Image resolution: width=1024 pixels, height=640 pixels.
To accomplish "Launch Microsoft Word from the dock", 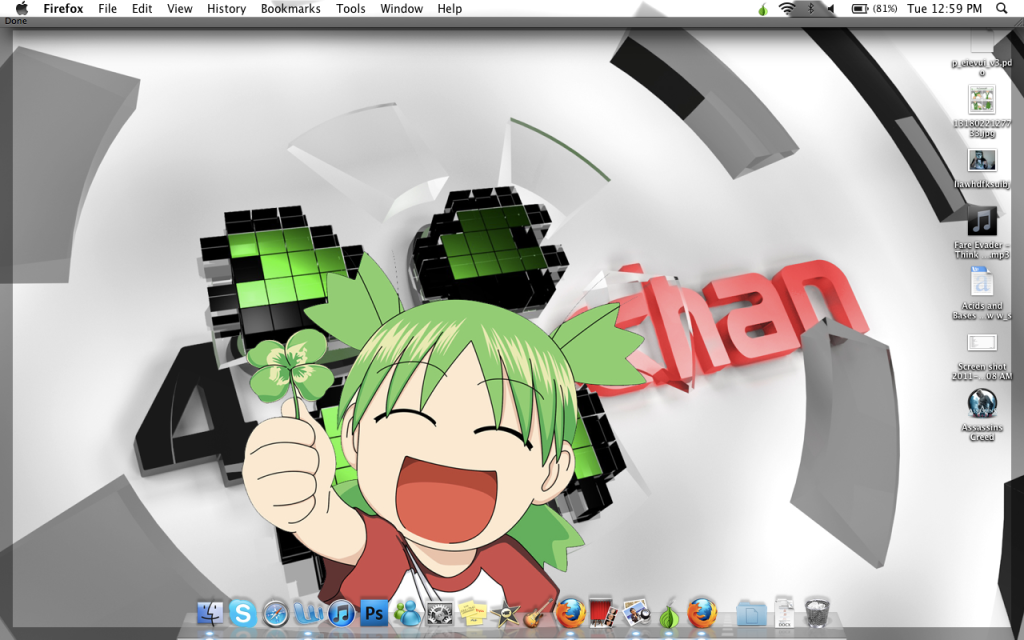I will coord(308,613).
